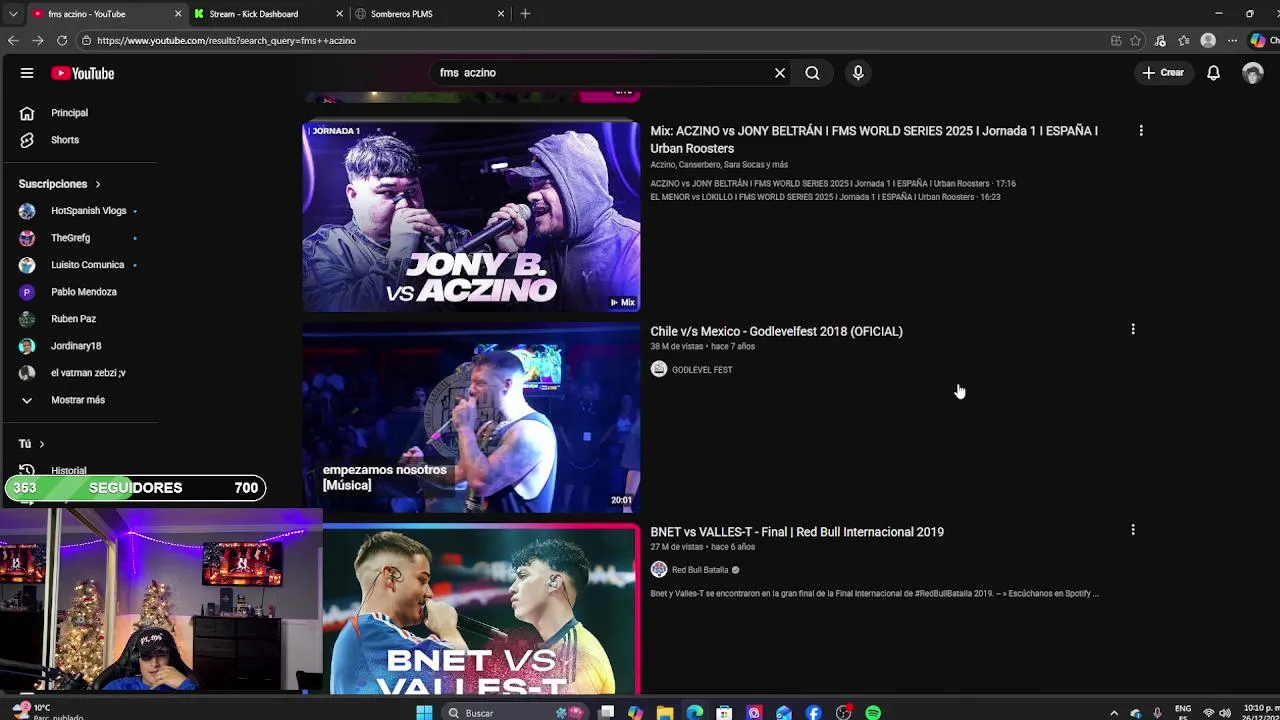
Task: Open the Favorites list icon
Action: pos(1184,41)
